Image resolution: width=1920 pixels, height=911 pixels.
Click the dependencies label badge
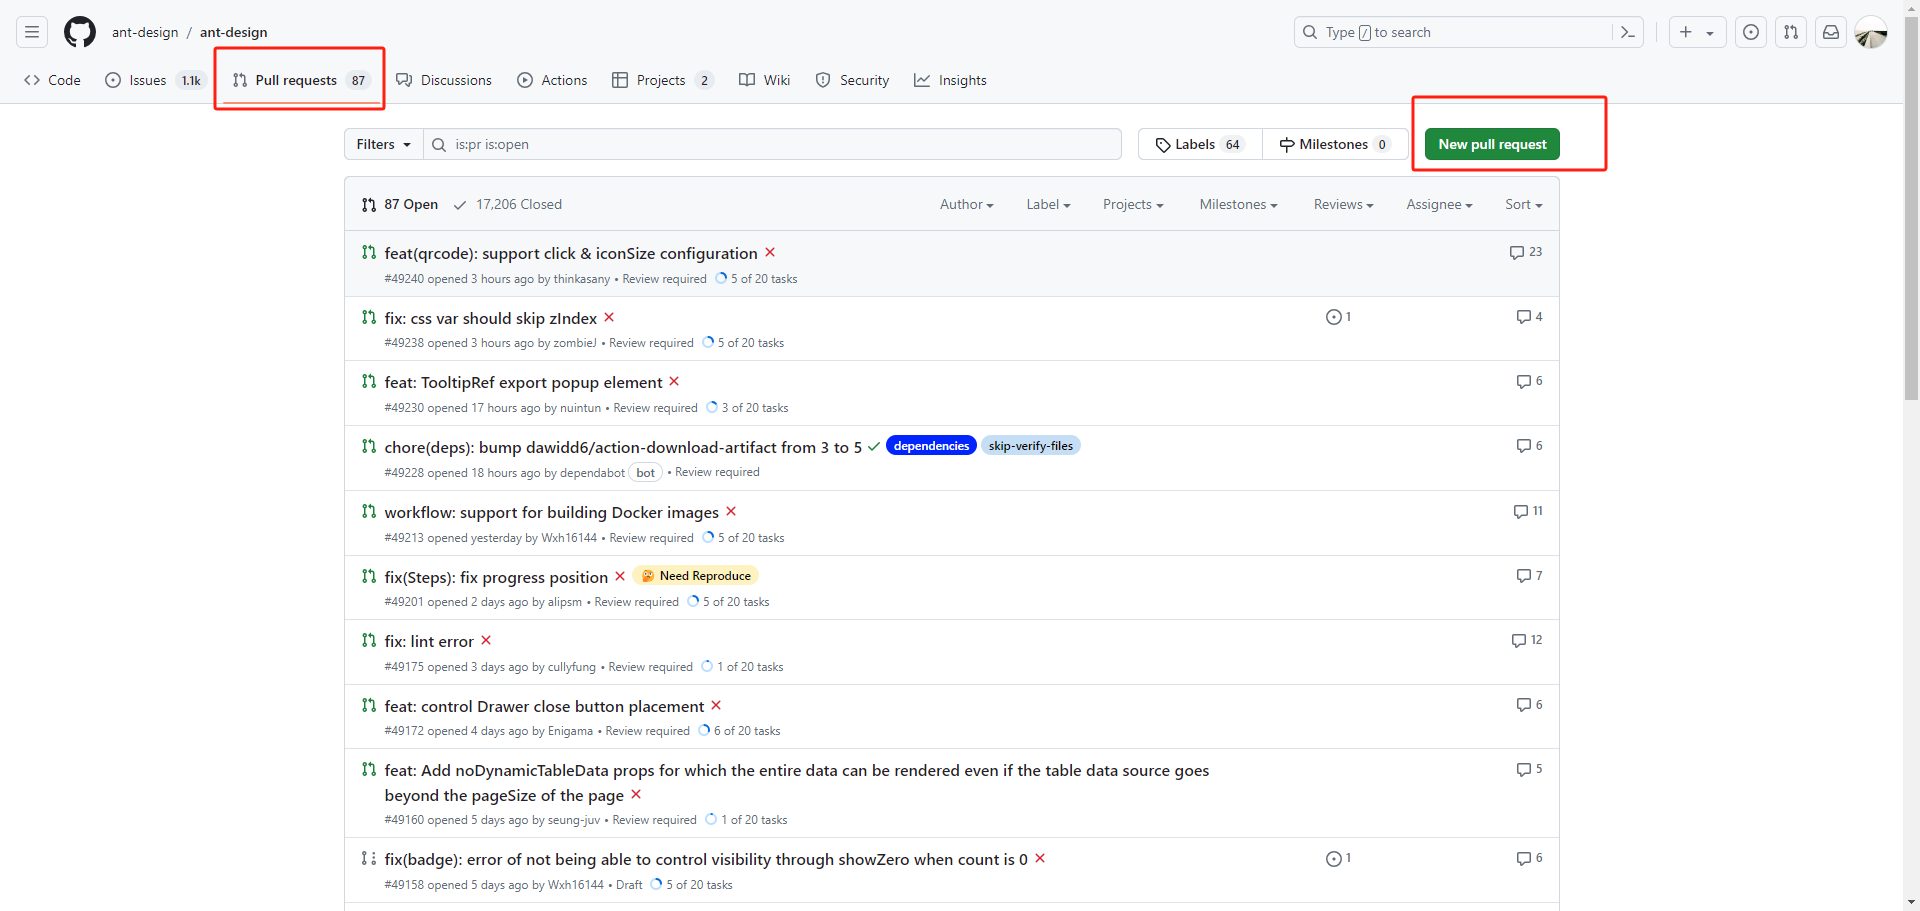tap(931, 446)
